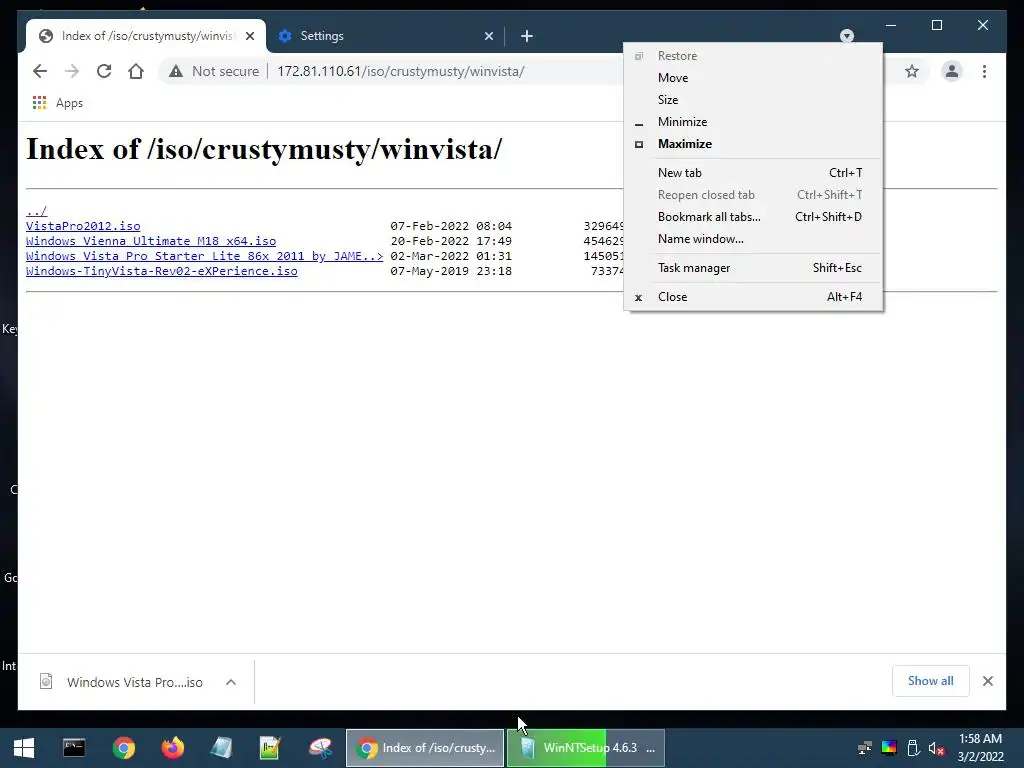The width and height of the screenshot is (1024, 768).
Task: Choose Close Alt+F4 menu entry
Action: (x=753, y=296)
